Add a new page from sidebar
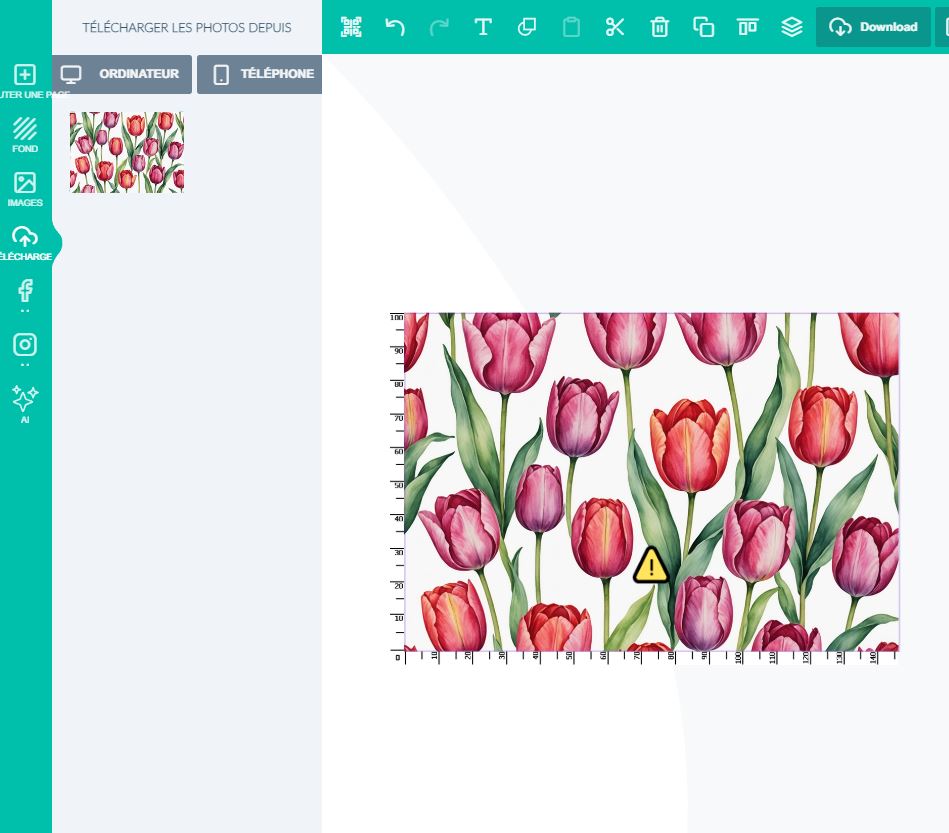Screen dimensions: 949x833 pos(25,81)
